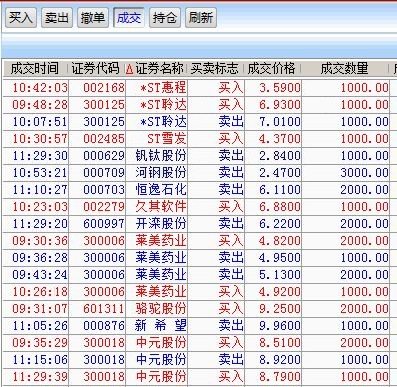Image resolution: width=397 pixels, height=387 pixels.
Task: Open the 撤单 (Cancel order) button
Action: pos(93,18)
